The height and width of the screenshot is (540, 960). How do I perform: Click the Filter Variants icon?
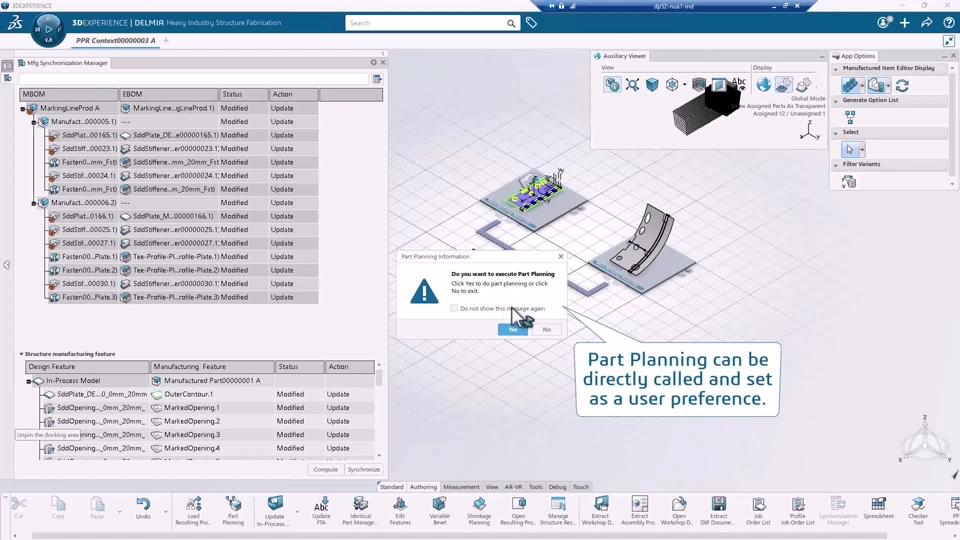click(x=849, y=181)
